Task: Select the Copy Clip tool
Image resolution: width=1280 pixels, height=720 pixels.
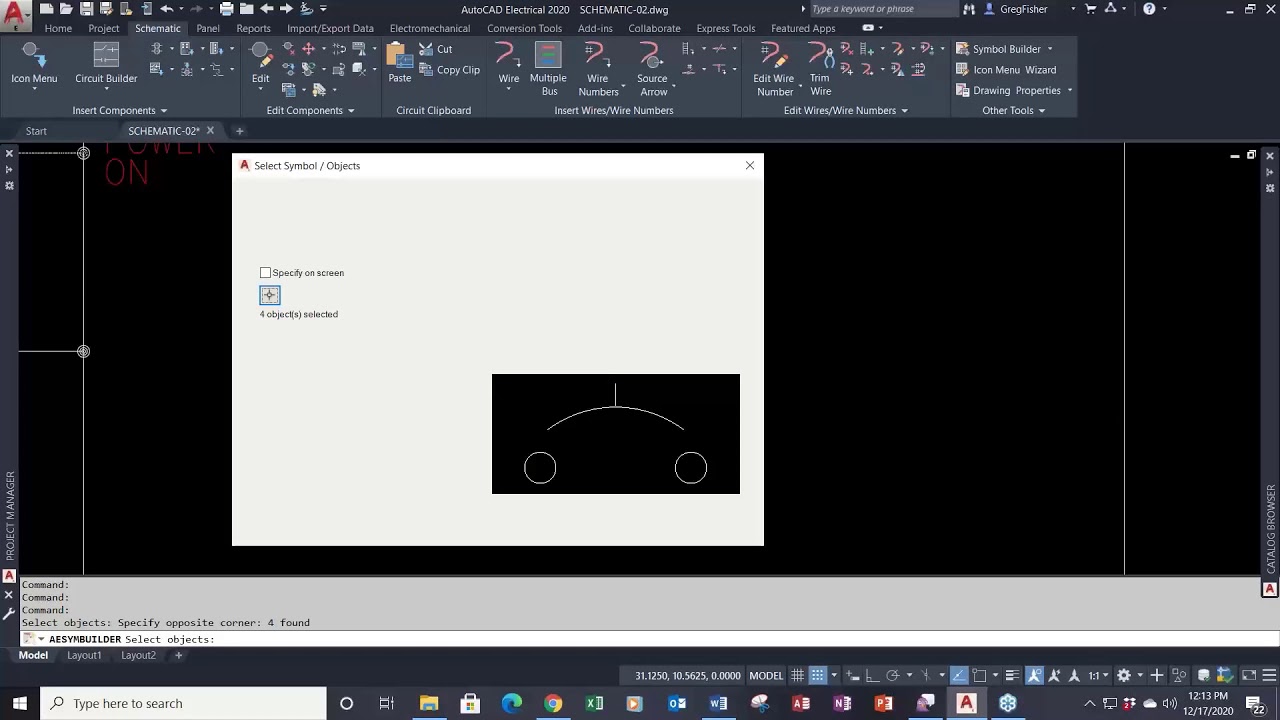Action: [x=449, y=70]
